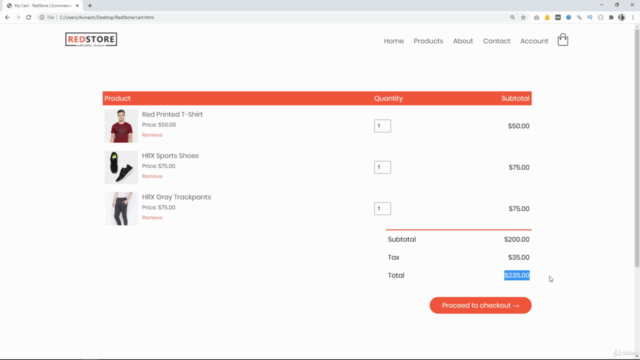This screenshot has width=640, height=360.
Task: Click quantity field for HRX Gray Trackpants
Action: [x=382, y=209]
